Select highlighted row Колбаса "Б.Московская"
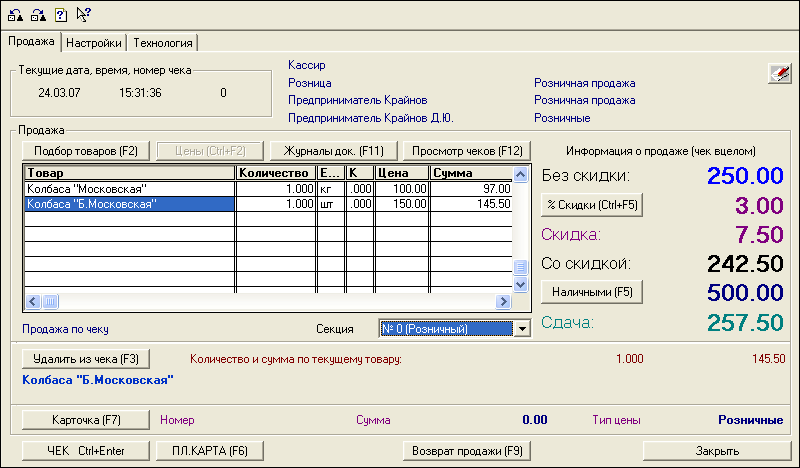 point(268,204)
